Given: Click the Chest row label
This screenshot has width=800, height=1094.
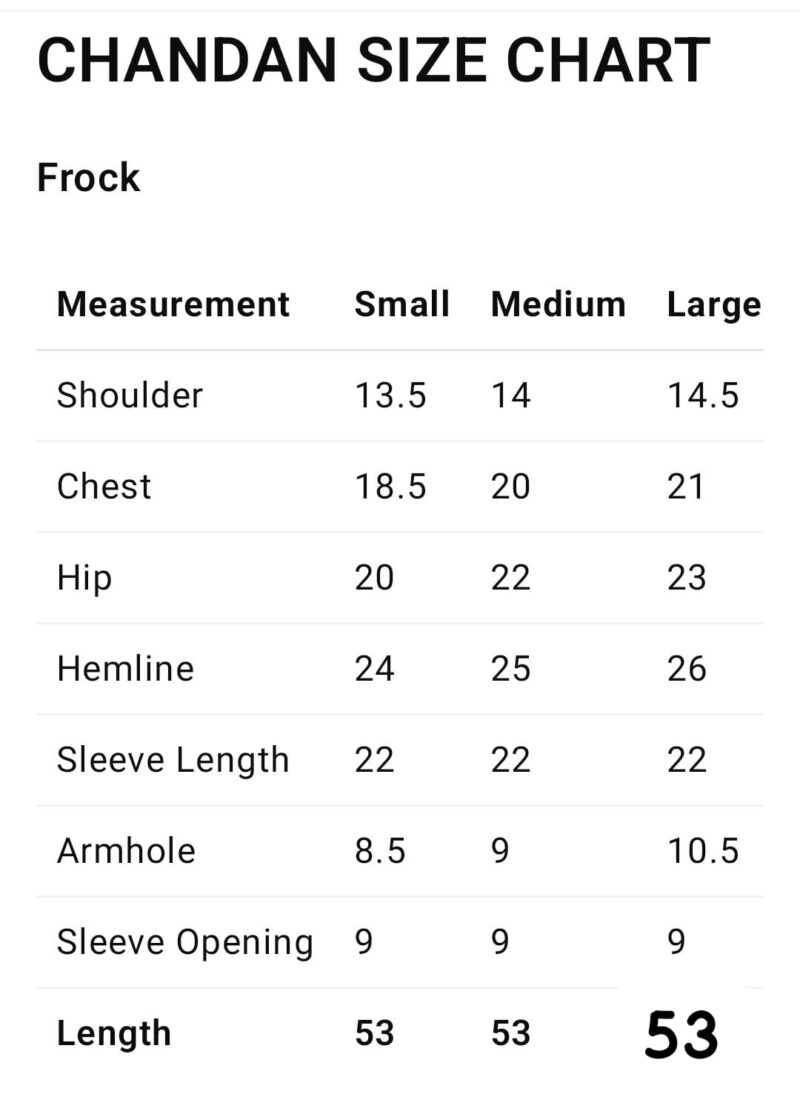Looking at the screenshot, I should 104,486.
